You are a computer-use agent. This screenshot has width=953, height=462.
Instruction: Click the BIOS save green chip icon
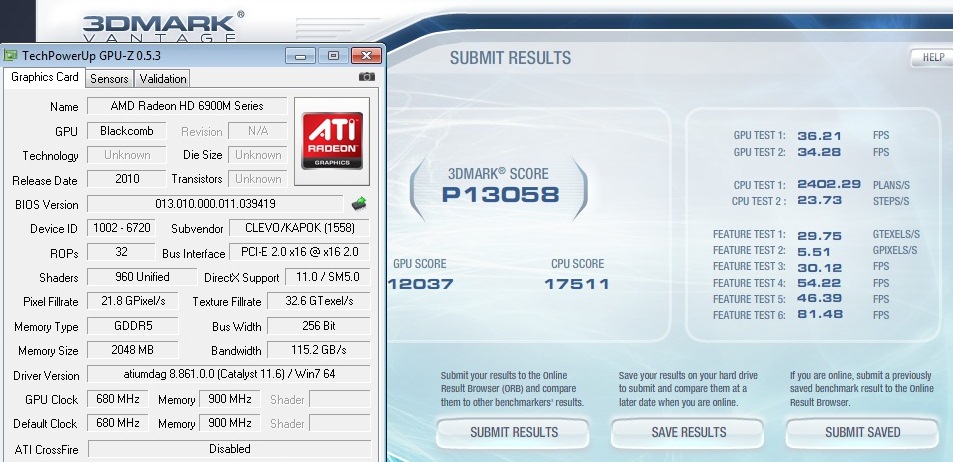359,204
